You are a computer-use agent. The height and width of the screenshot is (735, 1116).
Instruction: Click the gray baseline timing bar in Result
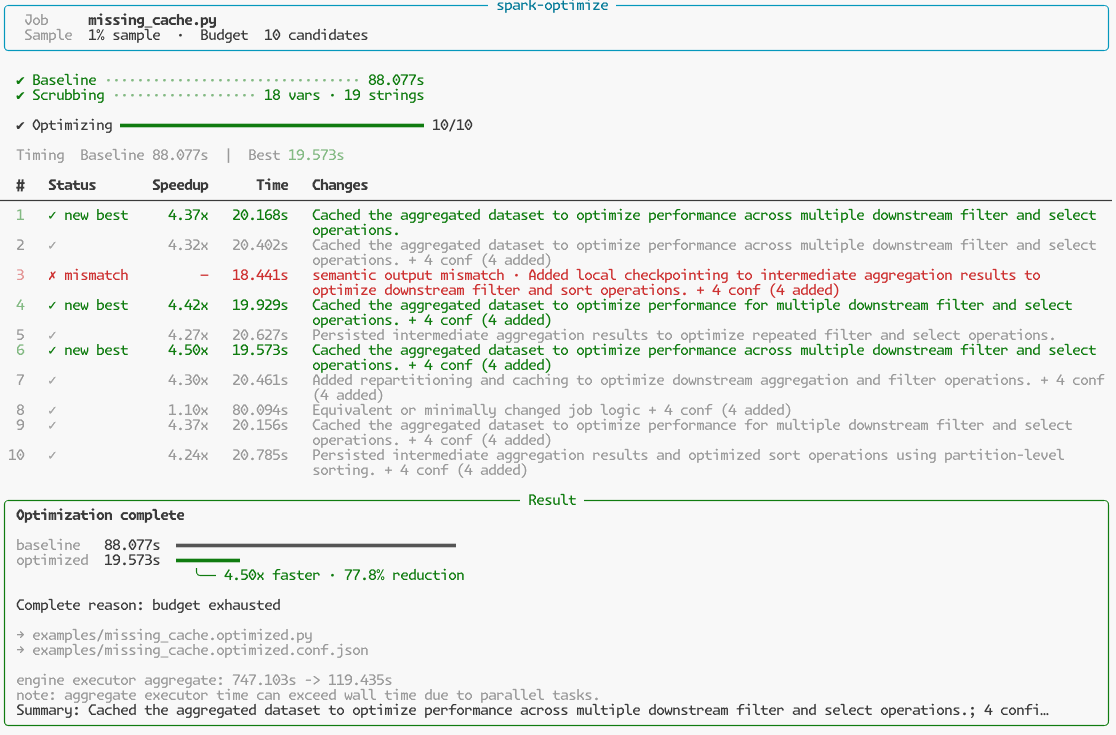tap(316, 545)
